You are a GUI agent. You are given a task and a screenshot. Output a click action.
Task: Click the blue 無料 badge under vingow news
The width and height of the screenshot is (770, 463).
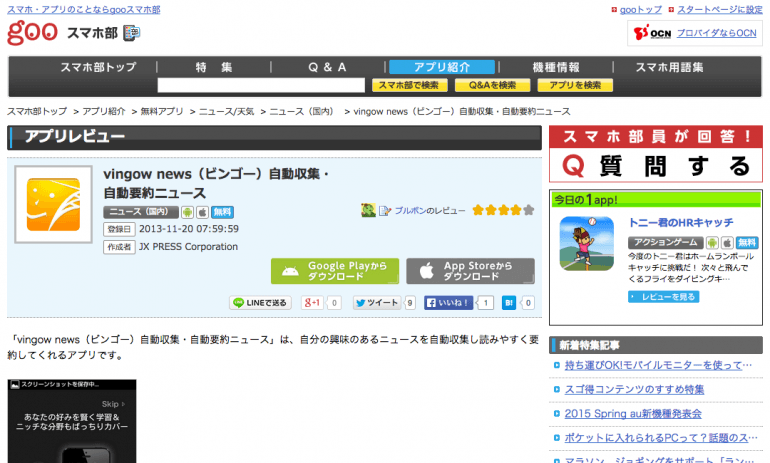(x=222, y=212)
